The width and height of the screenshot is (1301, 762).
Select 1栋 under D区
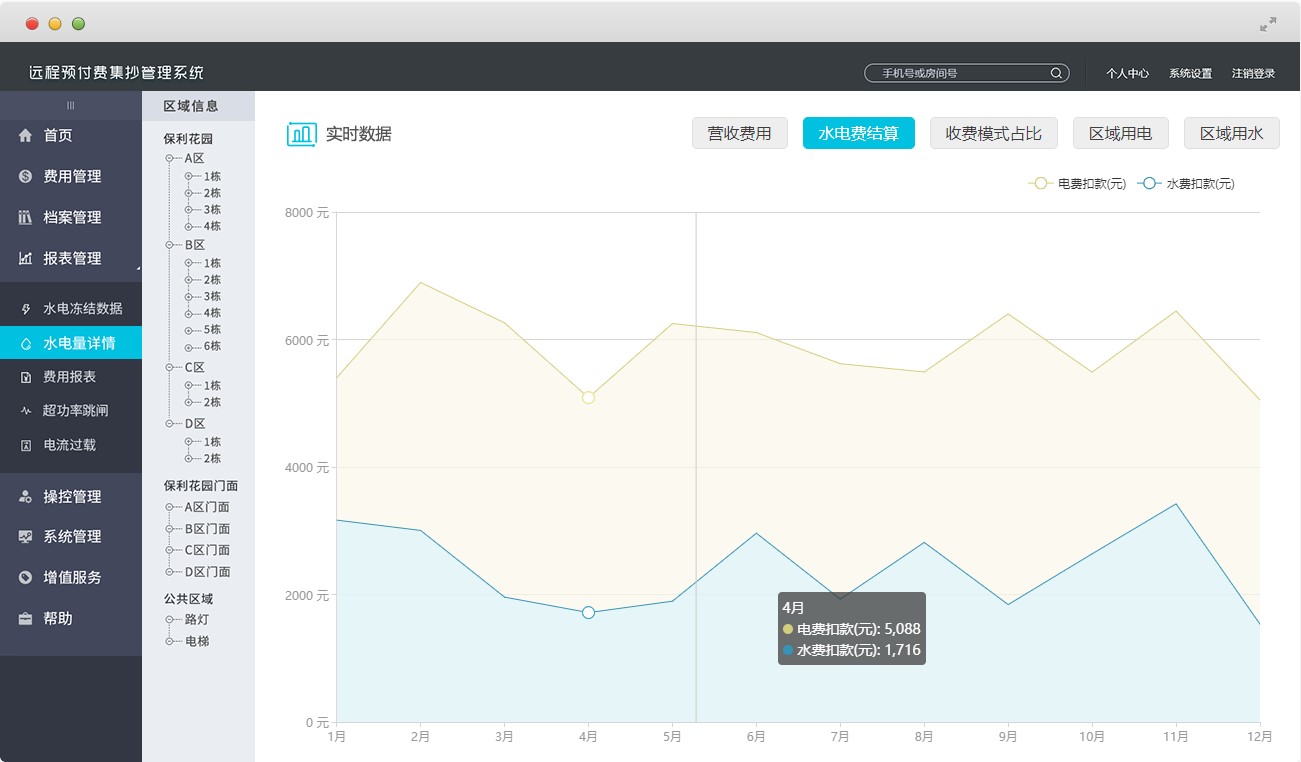point(212,442)
